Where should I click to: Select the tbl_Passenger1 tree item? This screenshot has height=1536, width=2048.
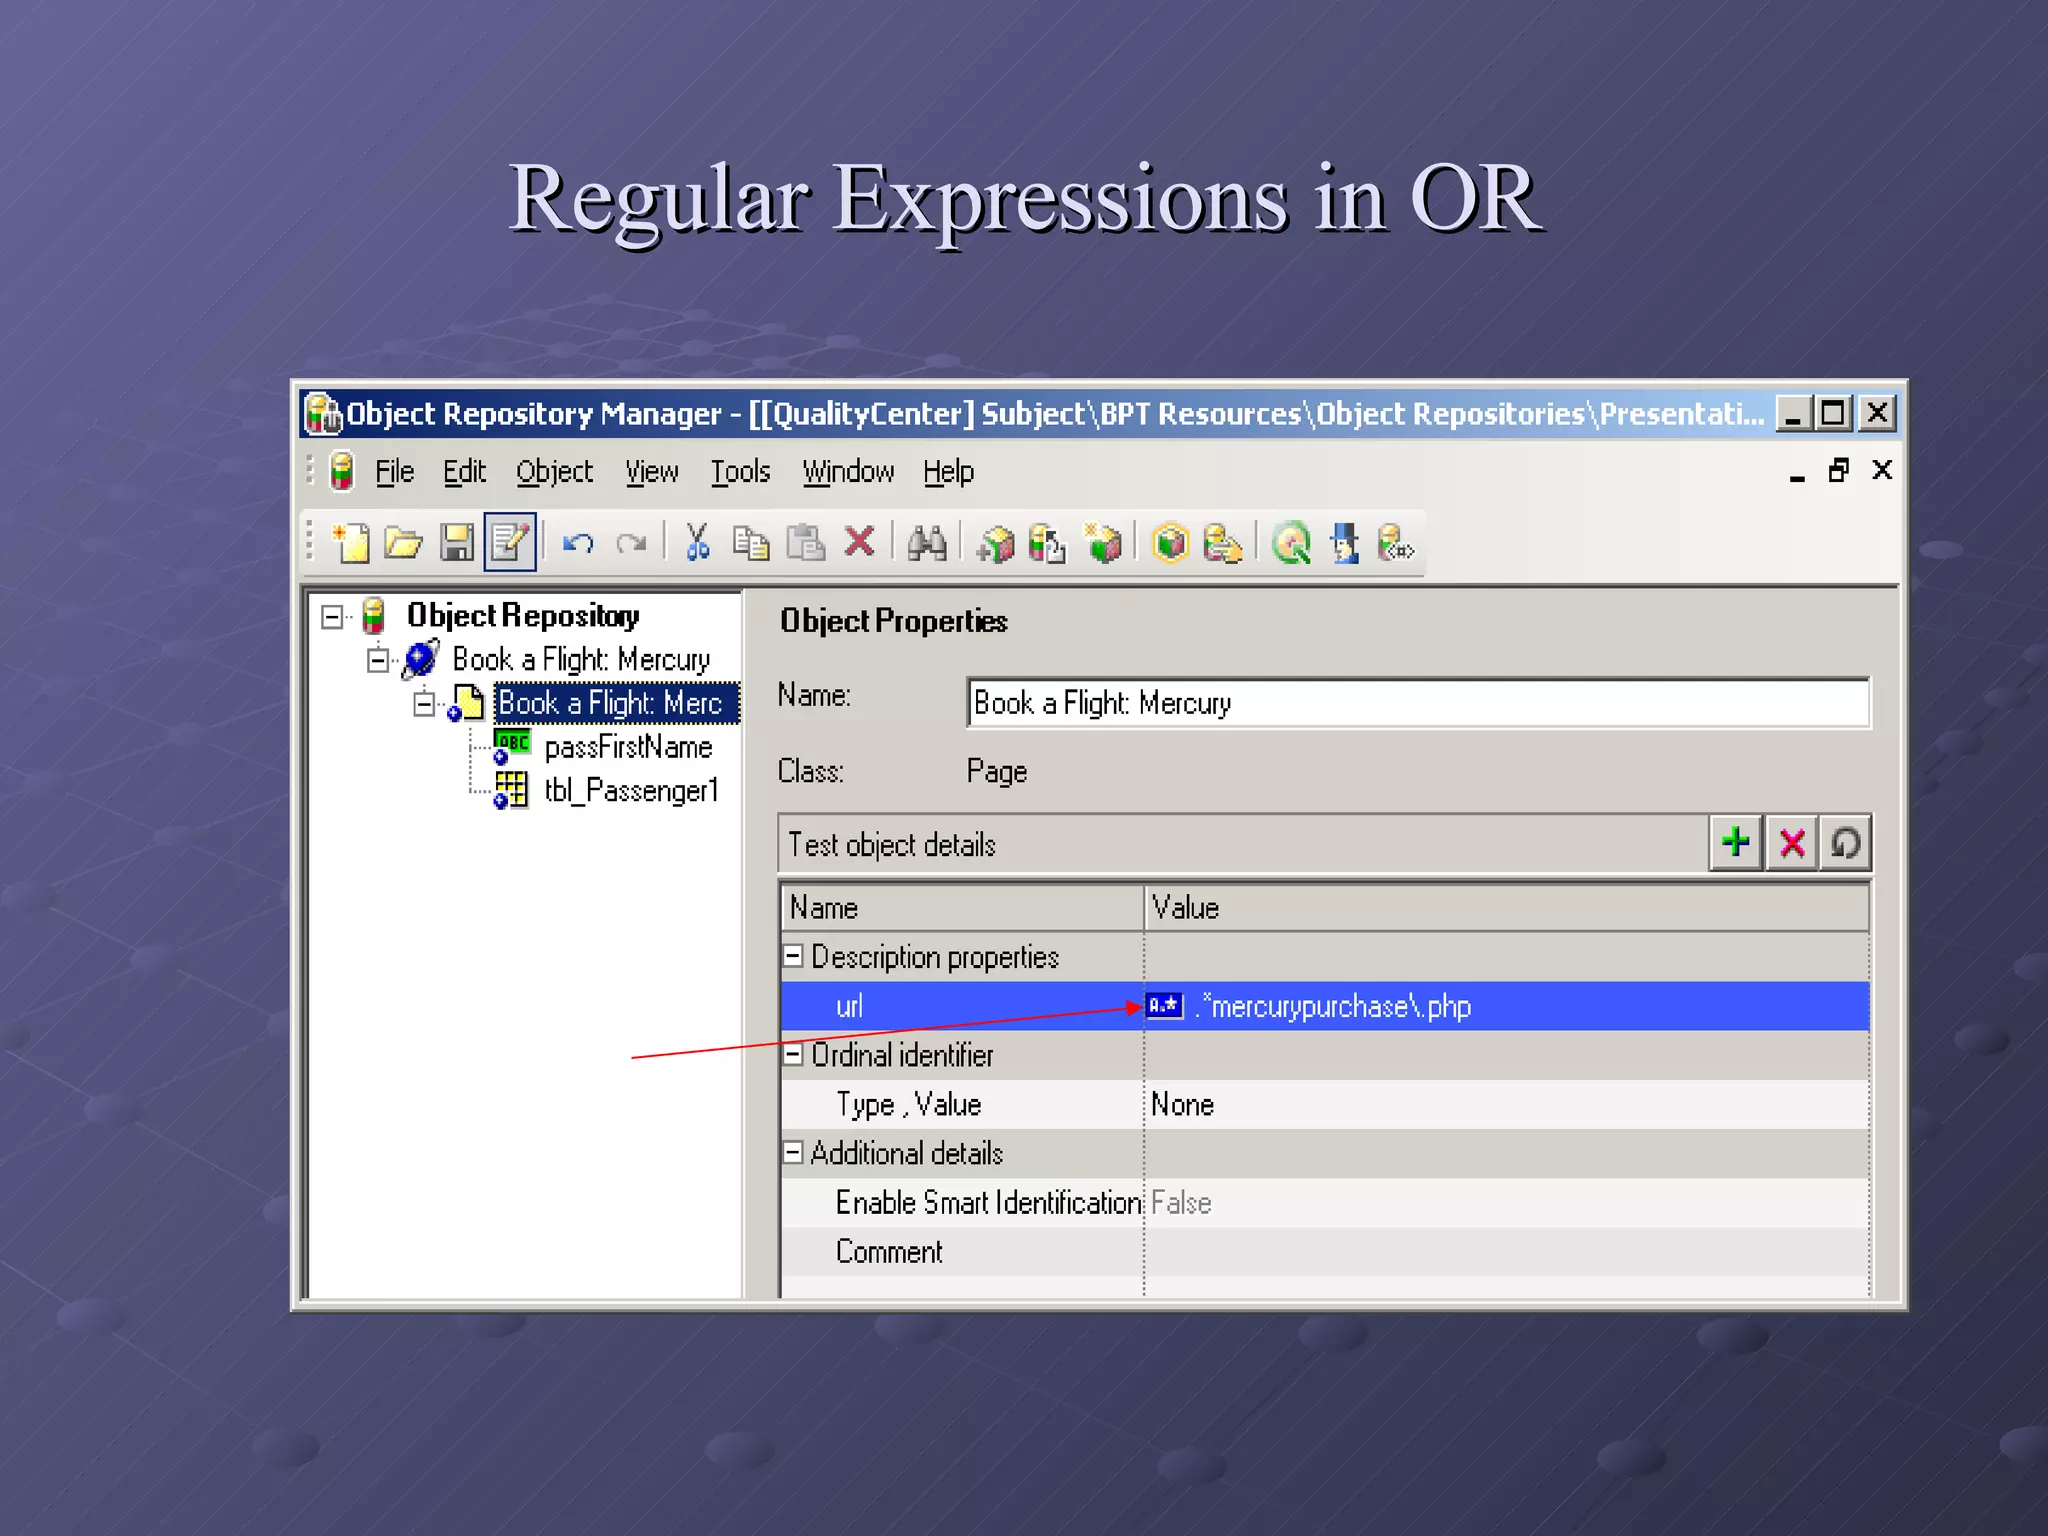click(631, 791)
